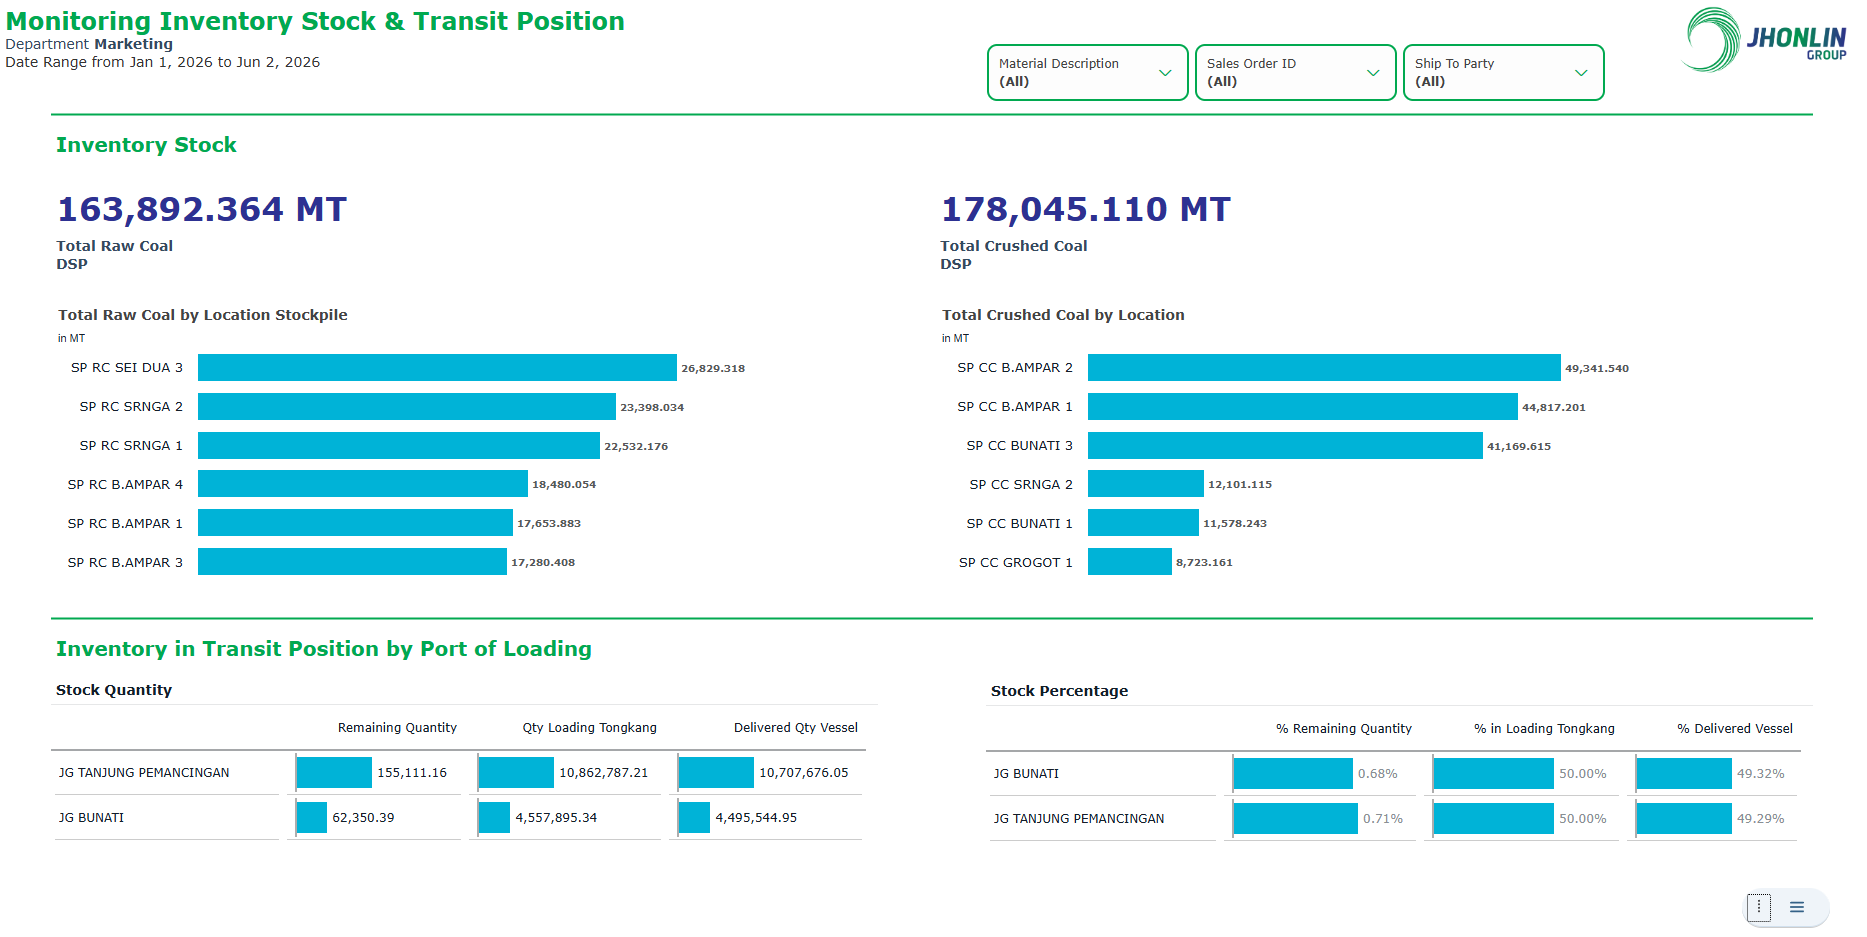Open the Sales Order ID filter

1295,72
